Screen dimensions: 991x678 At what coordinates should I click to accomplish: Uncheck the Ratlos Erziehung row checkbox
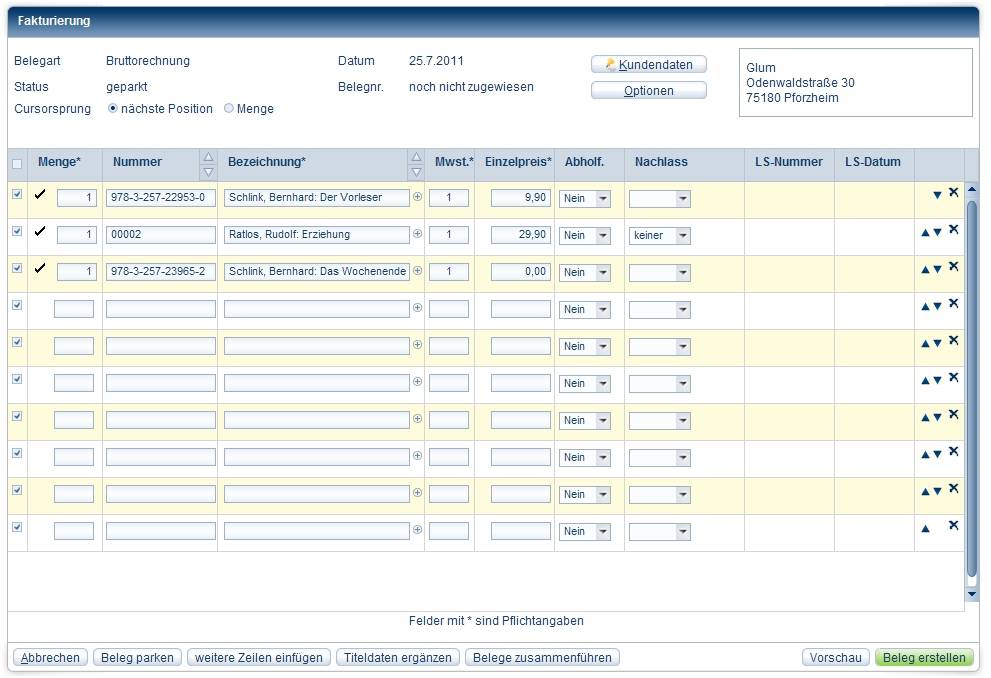click(16, 231)
